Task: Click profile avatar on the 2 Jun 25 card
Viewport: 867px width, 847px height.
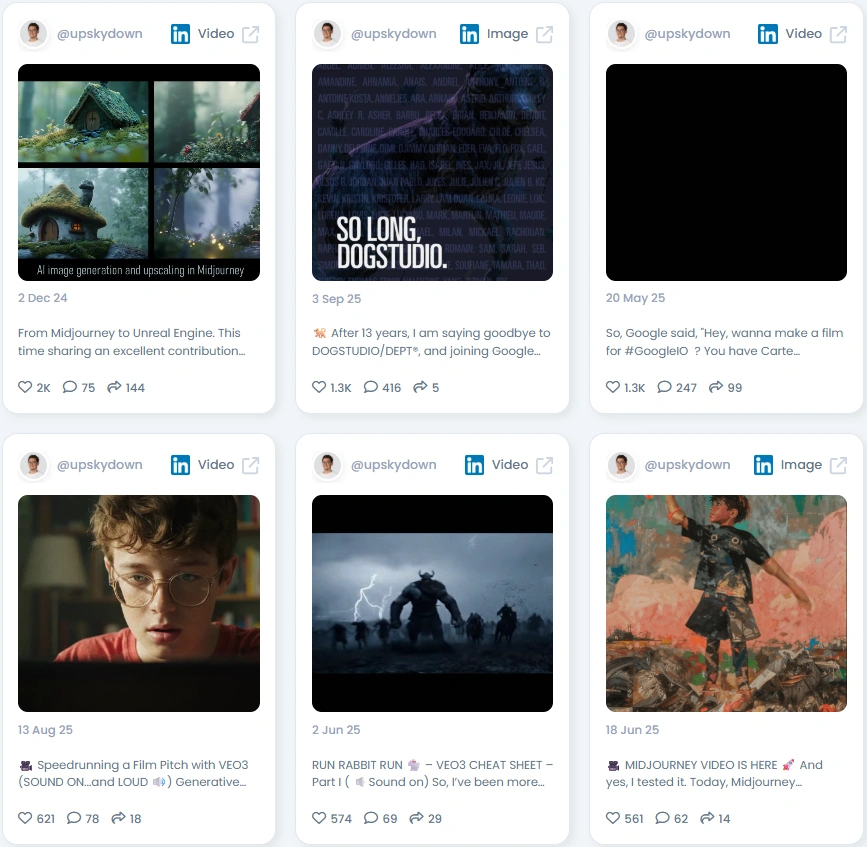Action: coord(327,464)
